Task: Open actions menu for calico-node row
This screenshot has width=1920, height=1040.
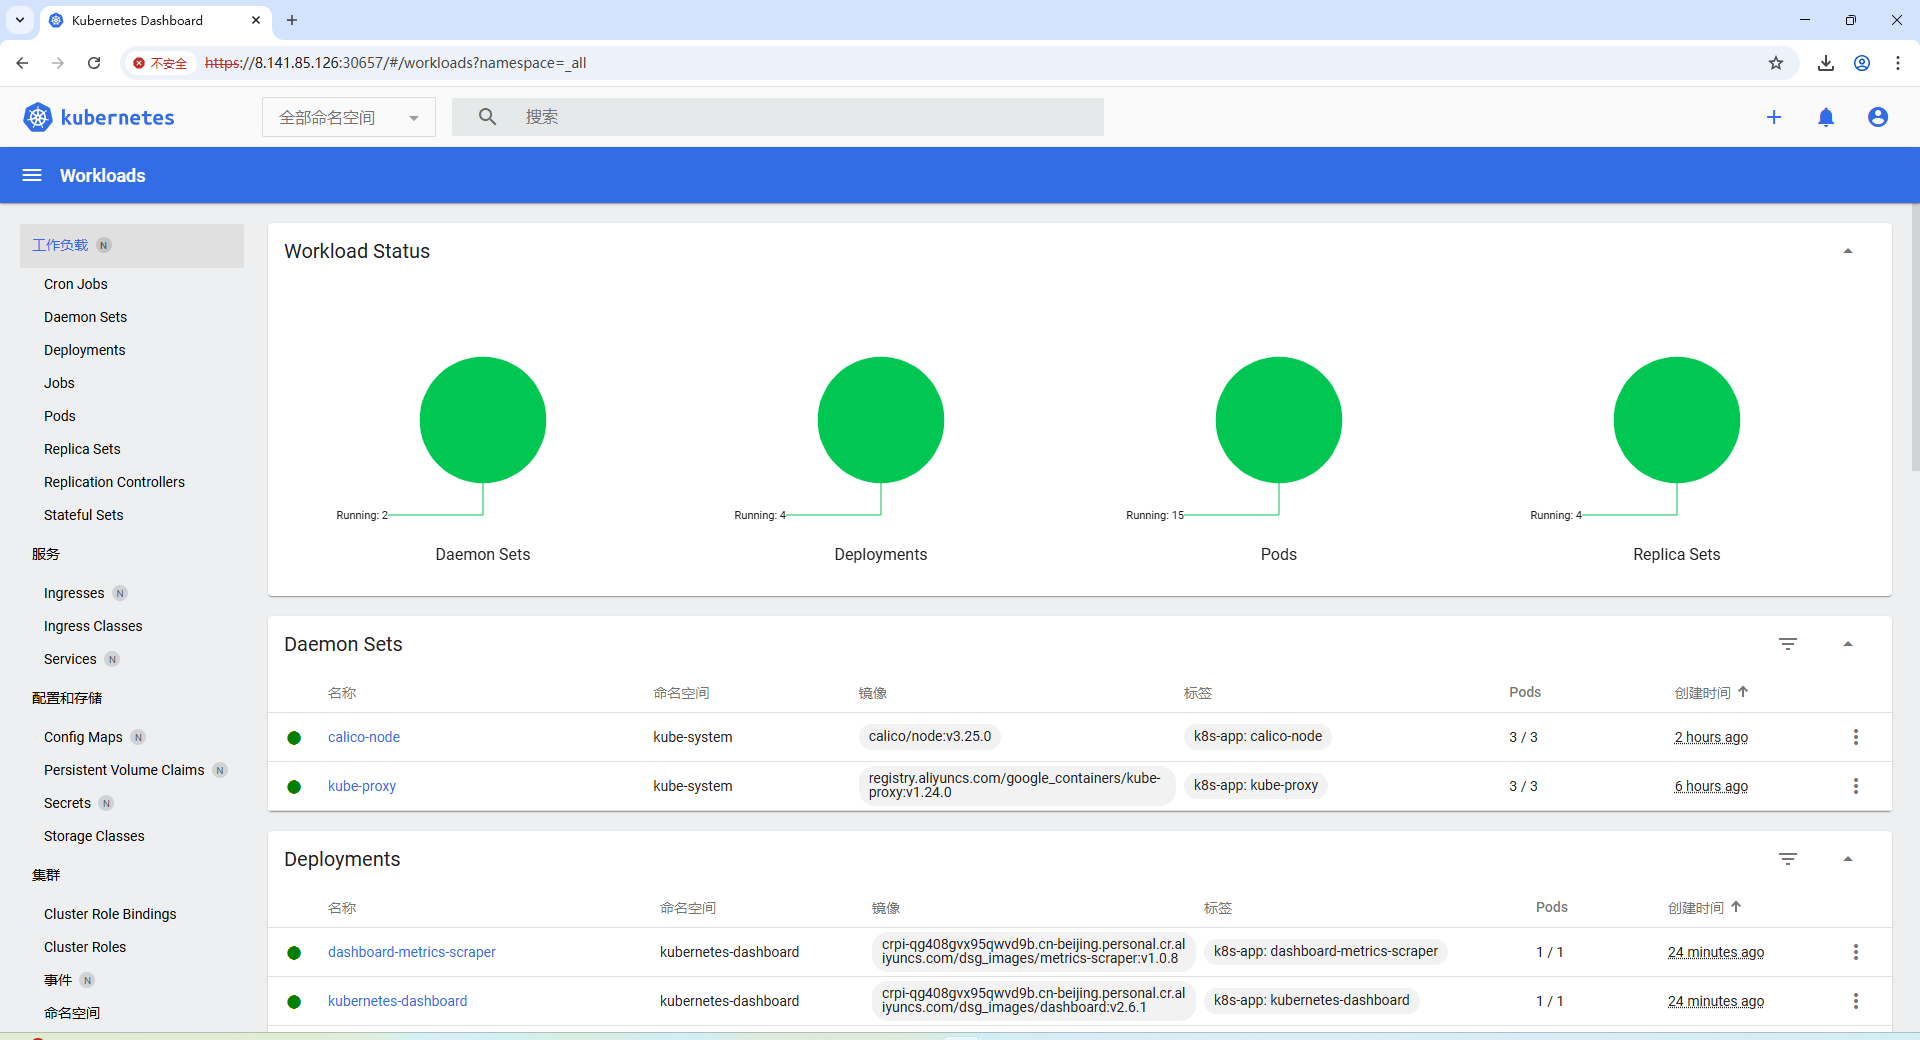Action: [x=1856, y=737]
